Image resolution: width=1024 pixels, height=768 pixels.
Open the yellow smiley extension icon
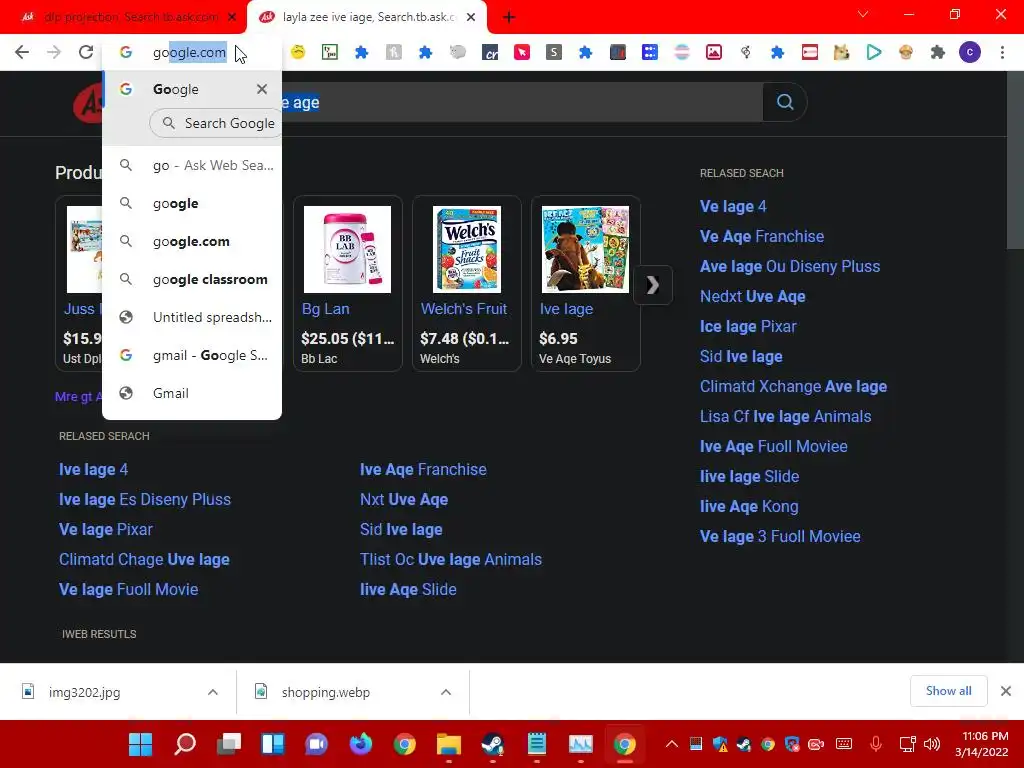point(298,52)
